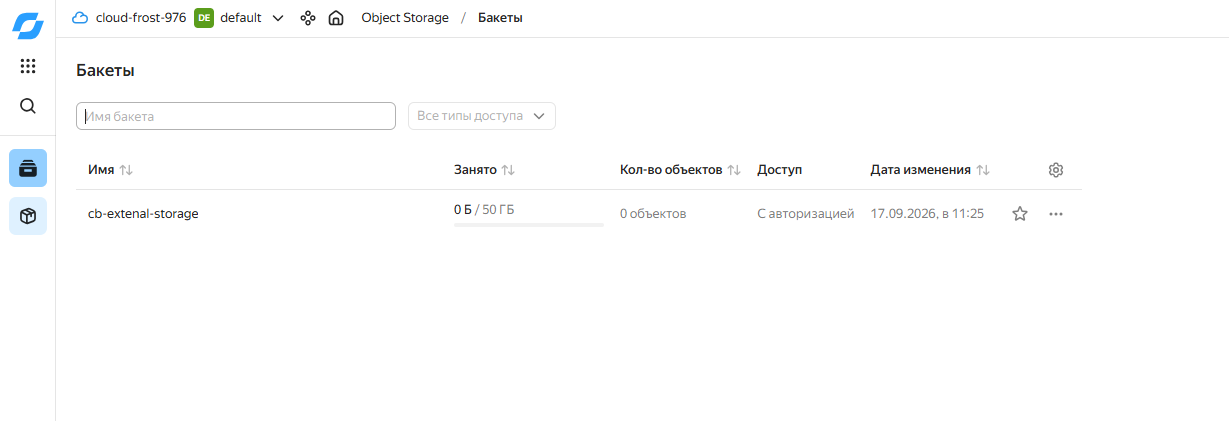Star the cb-extenal-storage bucket as favorite
The height and width of the screenshot is (421, 1229).
click(1020, 213)
